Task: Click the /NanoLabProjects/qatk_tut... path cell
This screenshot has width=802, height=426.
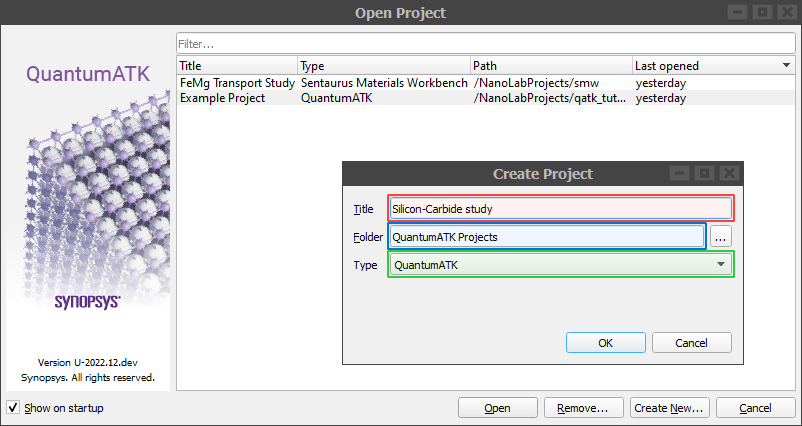Action: pyautogui.click(x=551, y=98)
